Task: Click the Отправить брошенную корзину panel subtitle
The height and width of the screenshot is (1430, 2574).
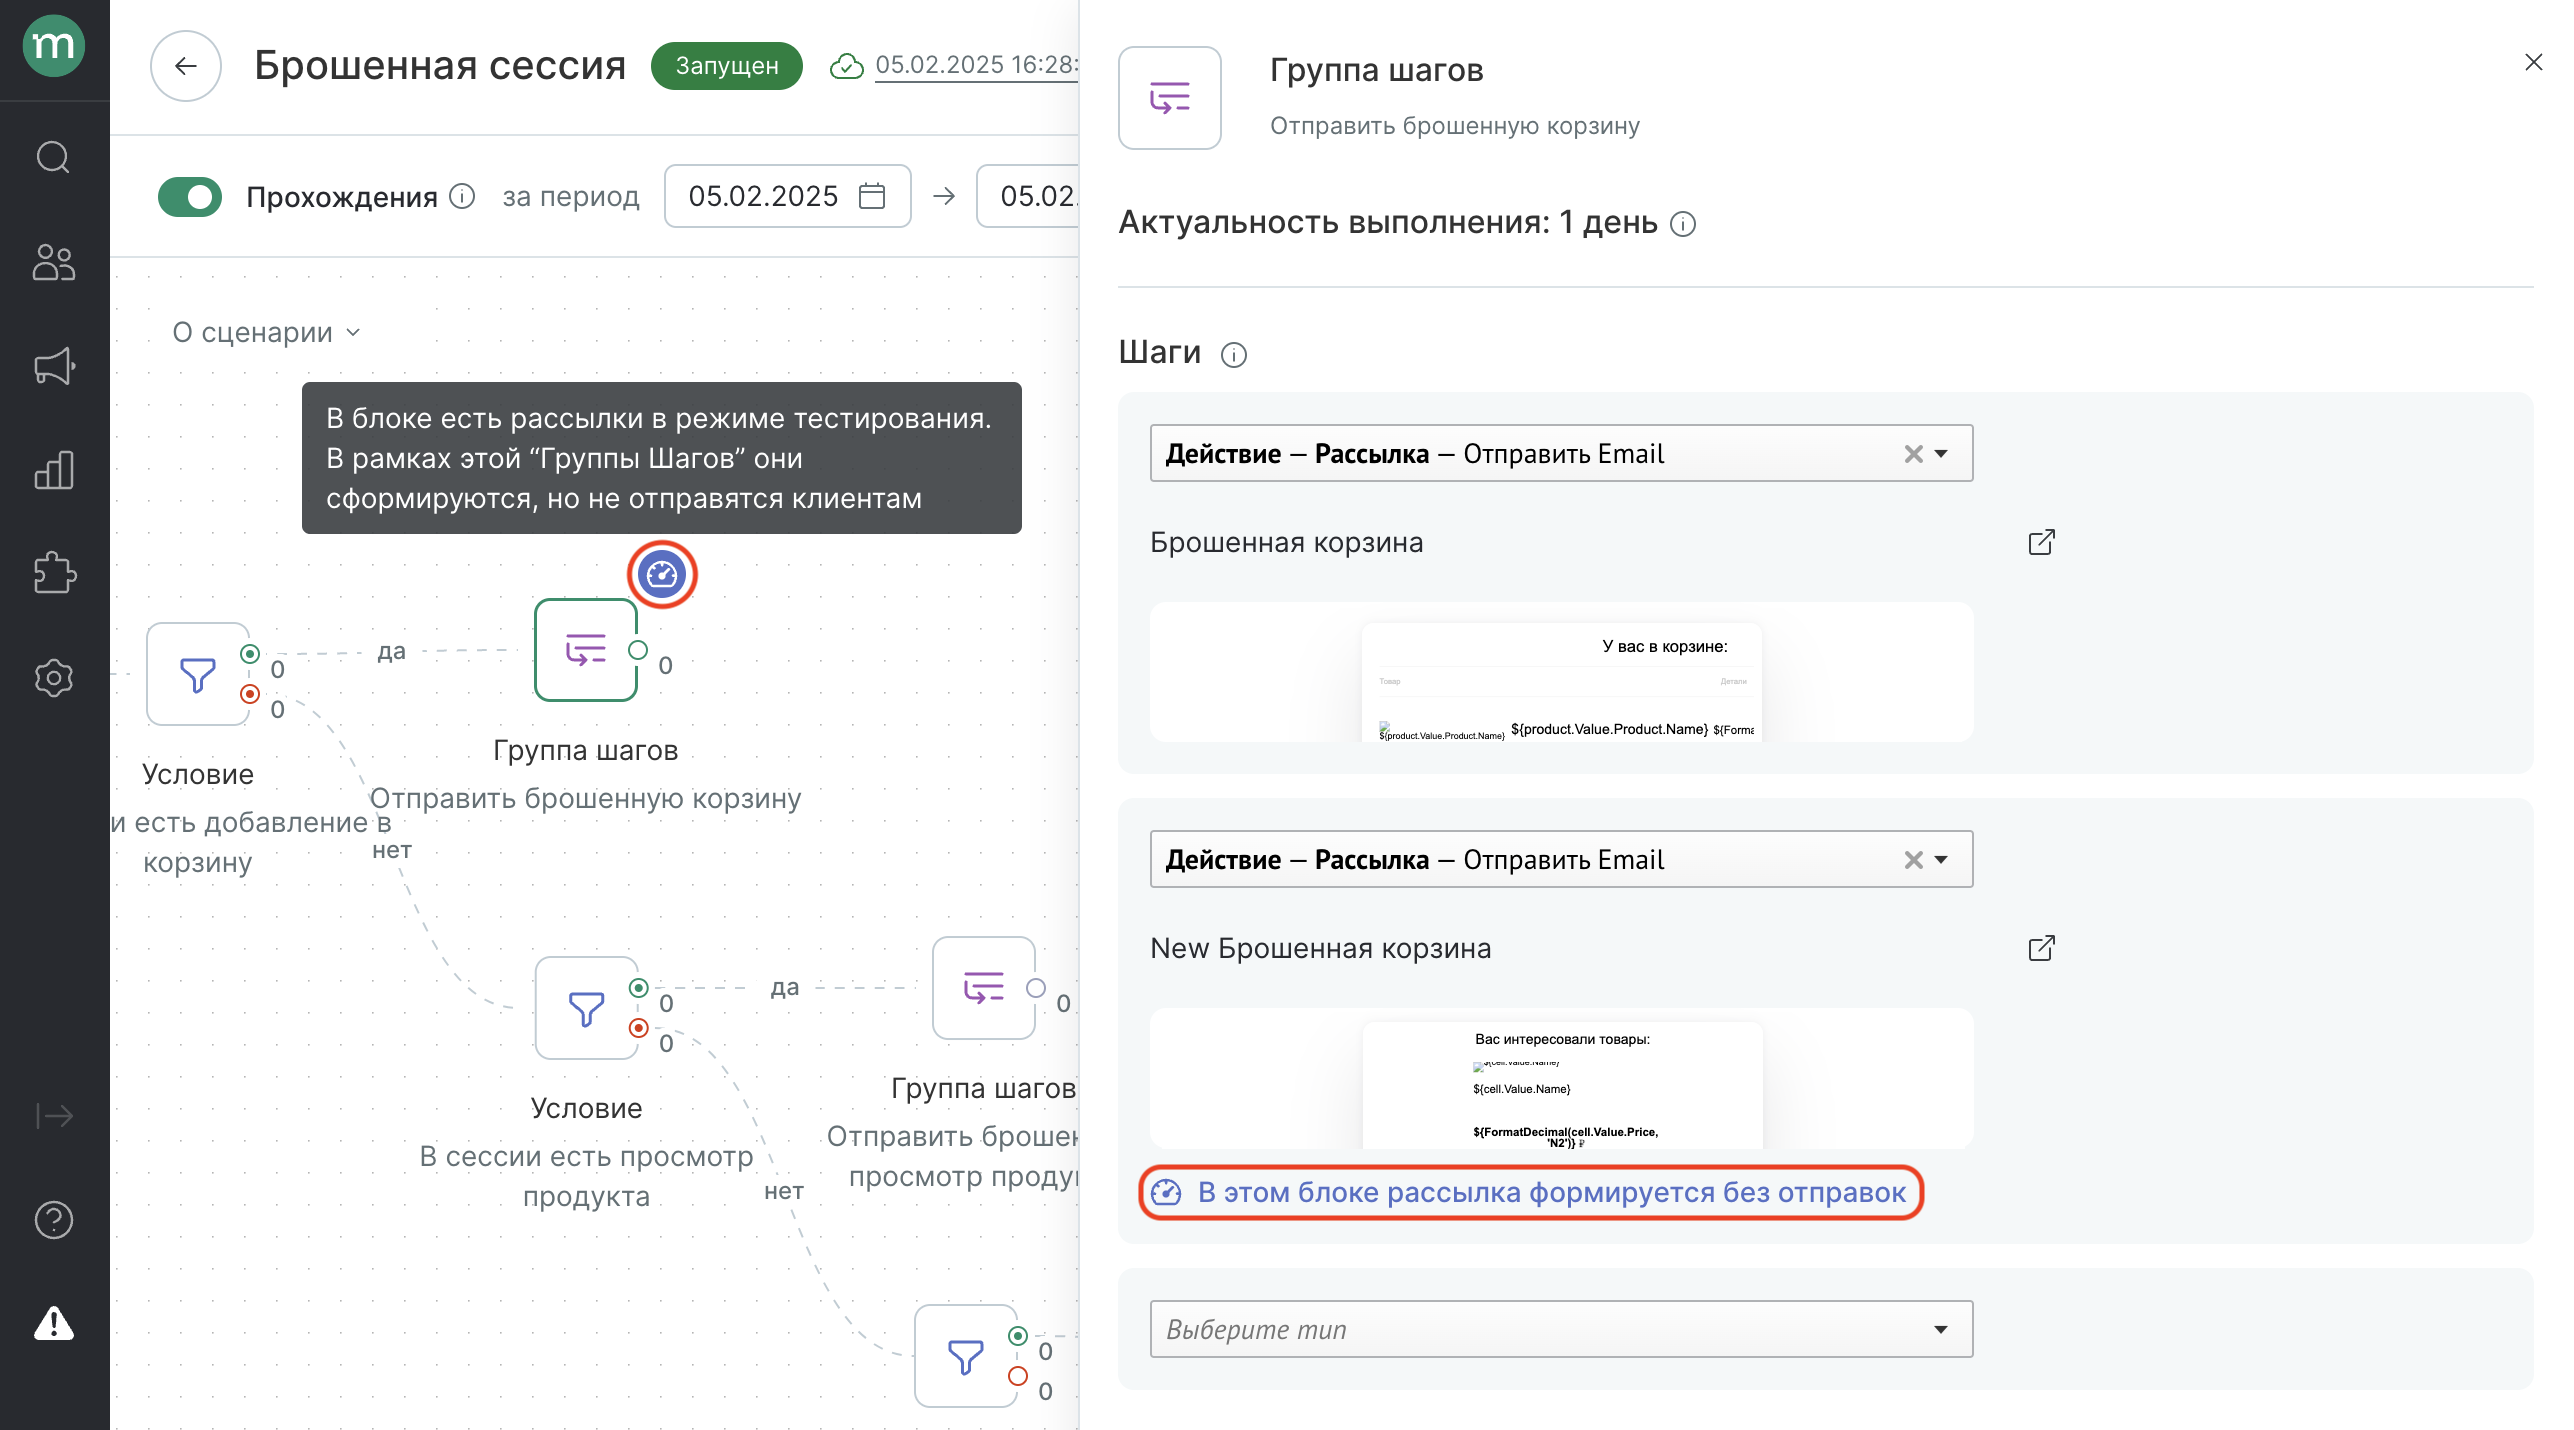Action: click(x=1455, y=126)
